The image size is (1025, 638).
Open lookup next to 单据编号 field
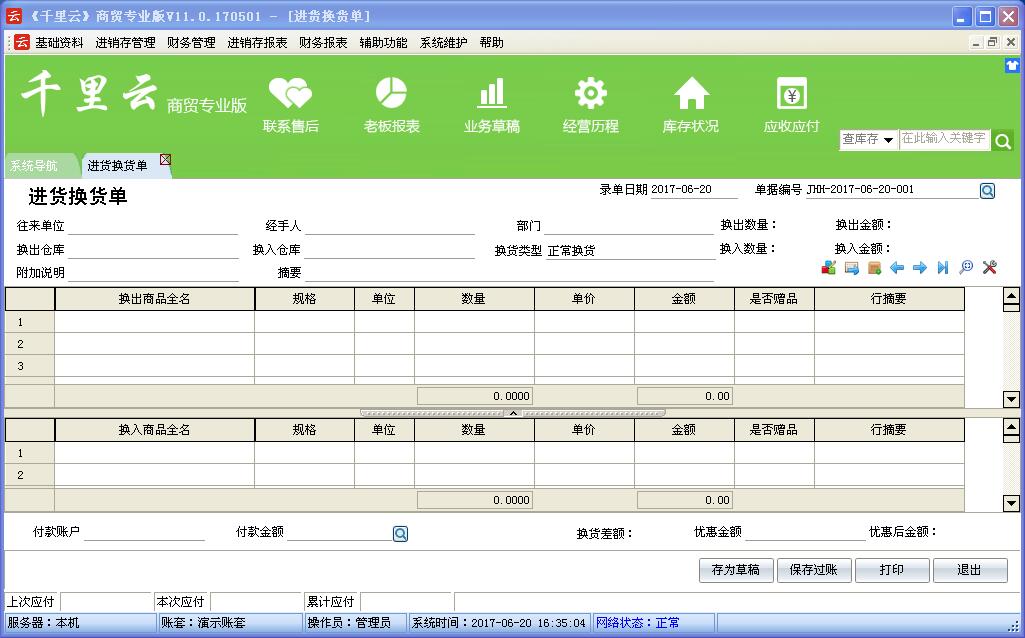coord(987,191)
